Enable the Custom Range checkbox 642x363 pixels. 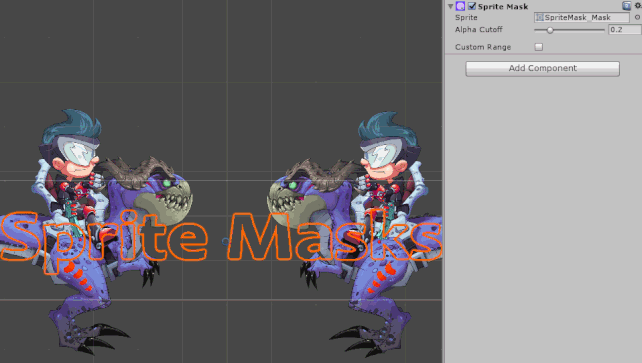click(539, 47)
